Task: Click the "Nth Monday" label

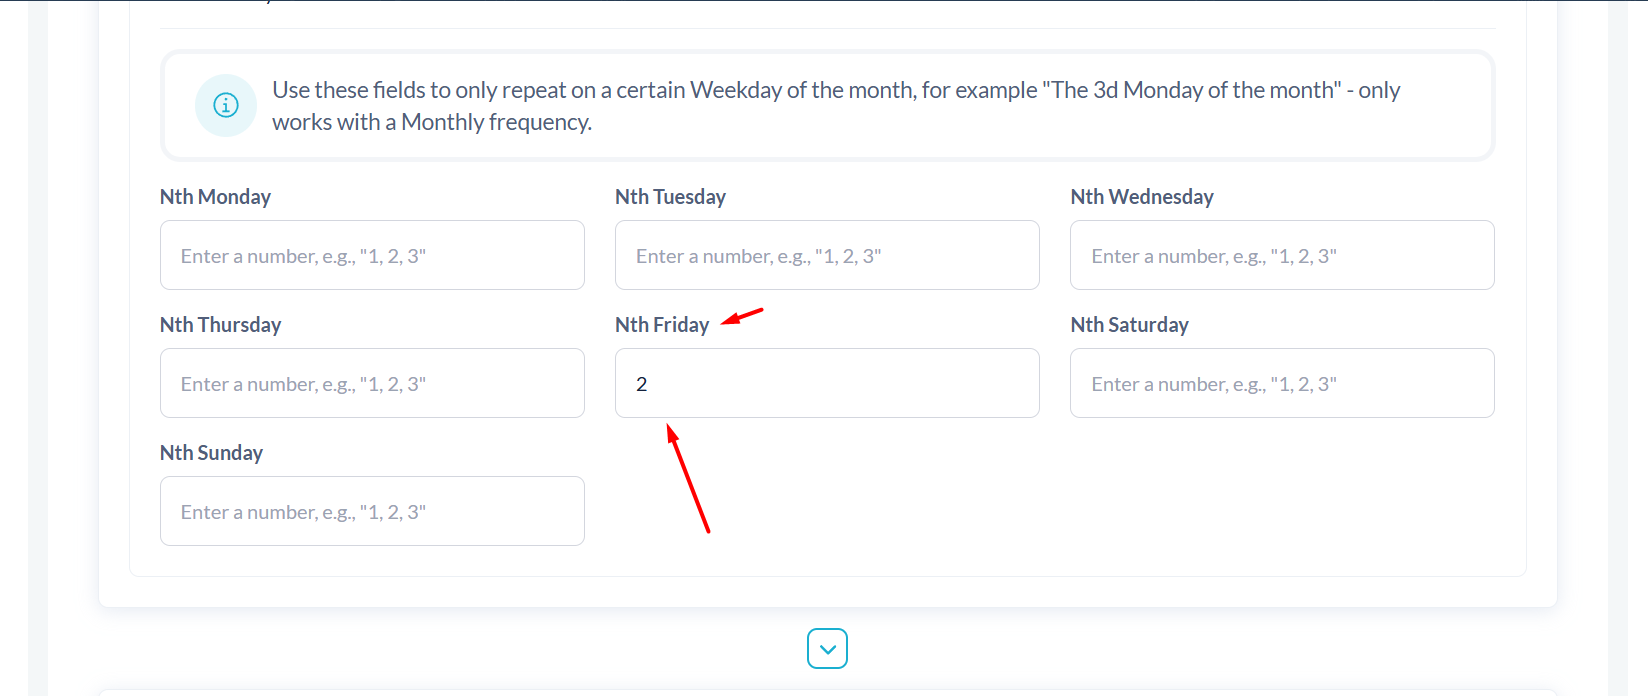Action: (x=215, y=197)
